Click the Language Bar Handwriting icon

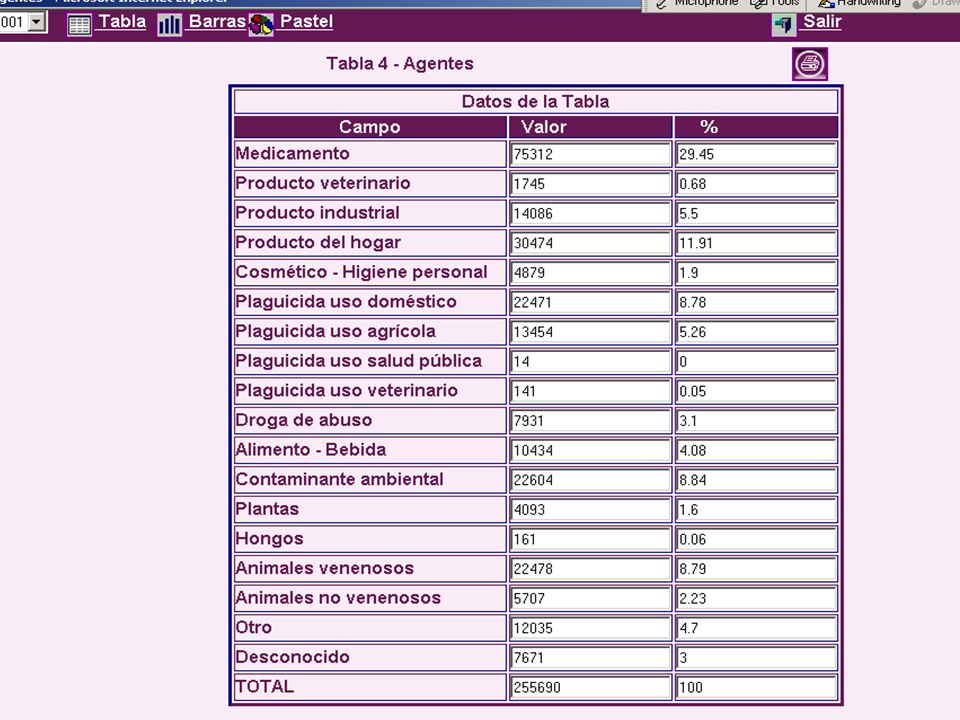click(x=826, y=4)
